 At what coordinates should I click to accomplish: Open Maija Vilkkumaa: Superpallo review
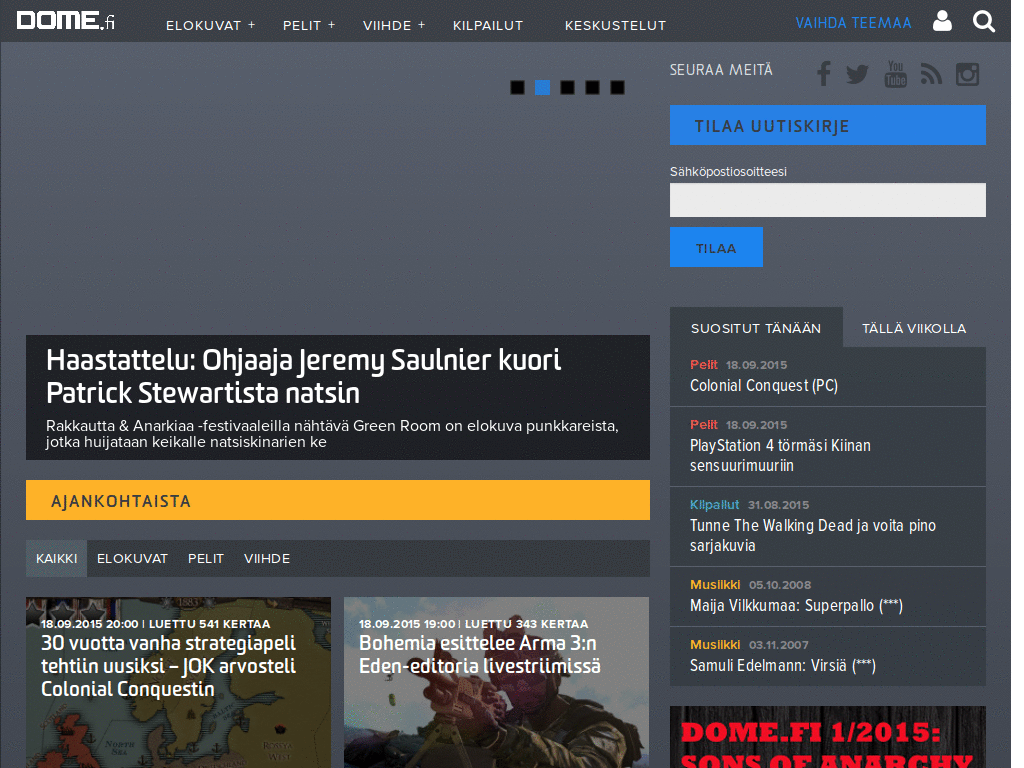pyautogui.click(x=796, y=605)
